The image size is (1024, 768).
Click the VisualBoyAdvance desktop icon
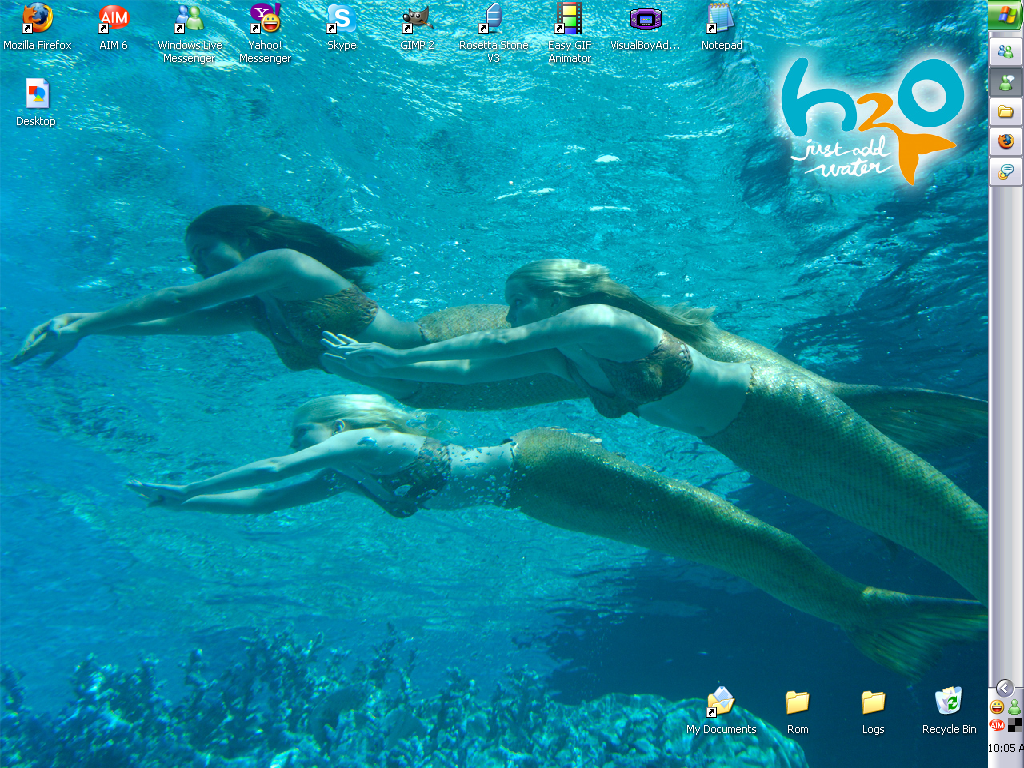(x=645, y=27)
